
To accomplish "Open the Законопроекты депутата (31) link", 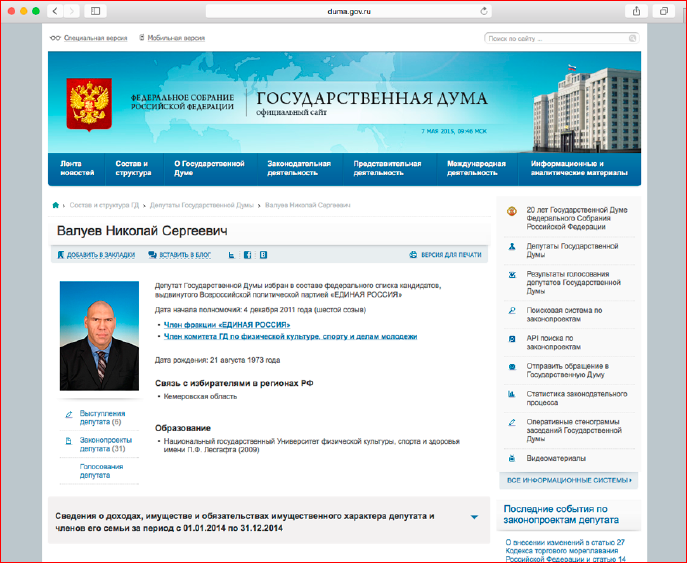I will point(106,444).
